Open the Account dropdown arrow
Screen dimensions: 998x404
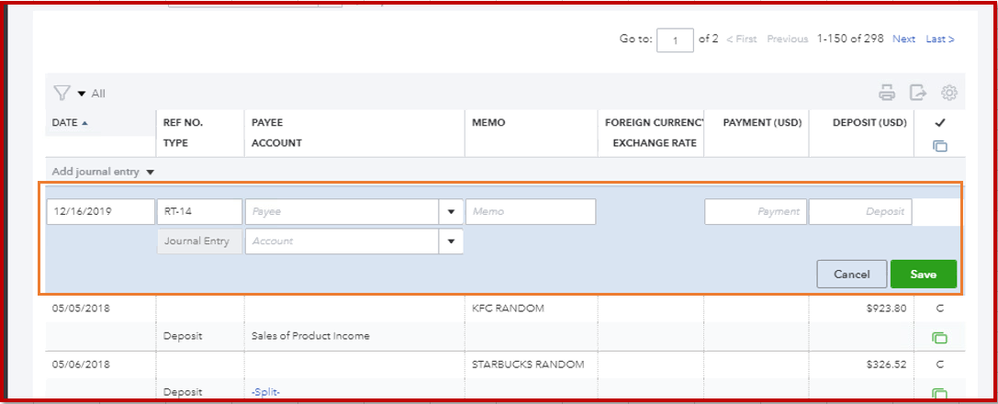pos(451,241)
